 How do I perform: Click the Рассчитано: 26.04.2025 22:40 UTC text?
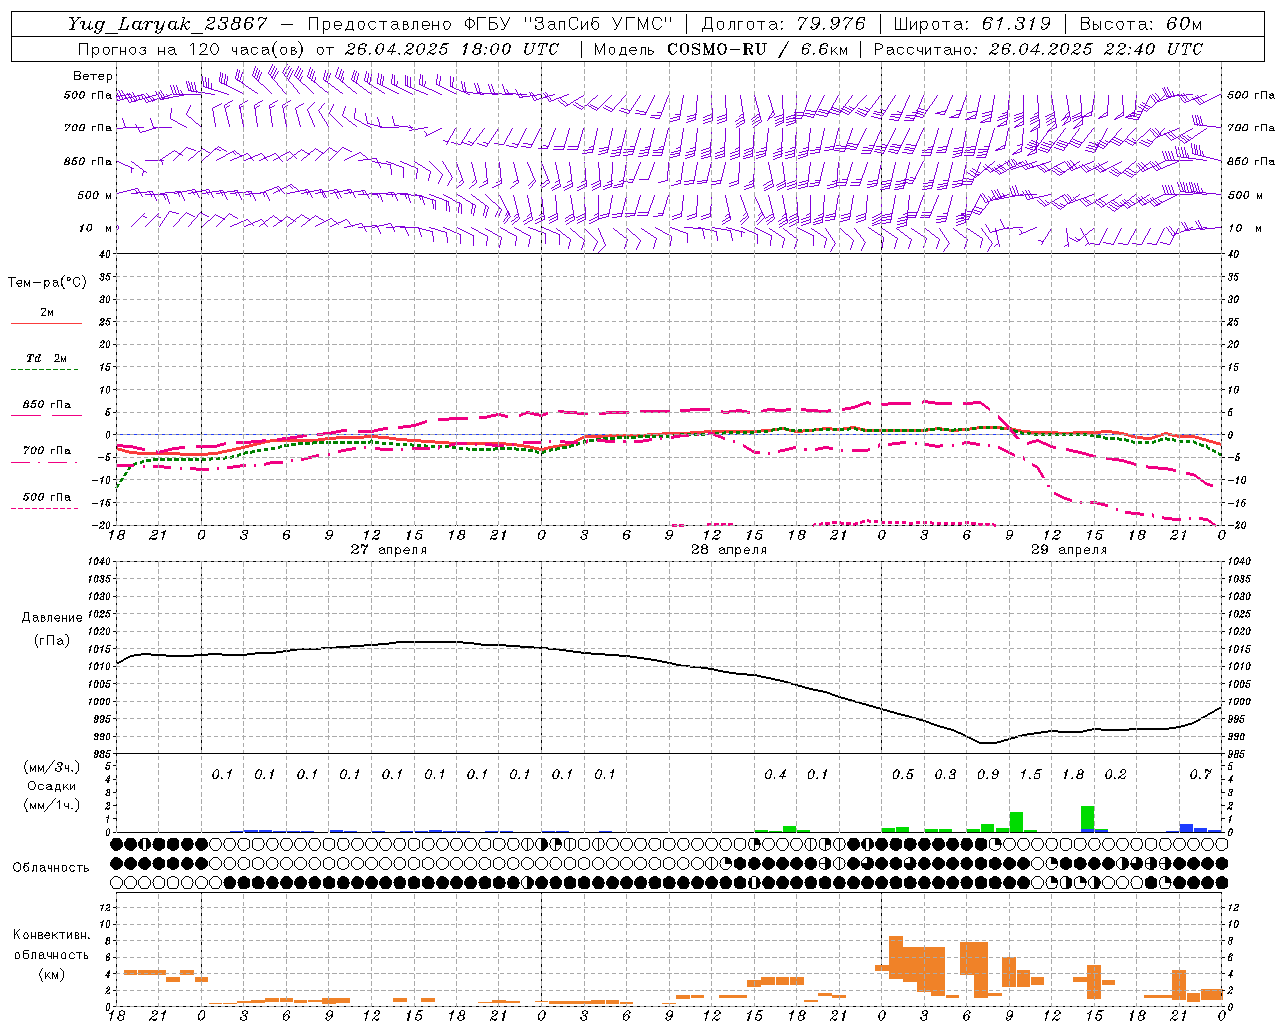pyautogui.click(x=1038, y=49)
